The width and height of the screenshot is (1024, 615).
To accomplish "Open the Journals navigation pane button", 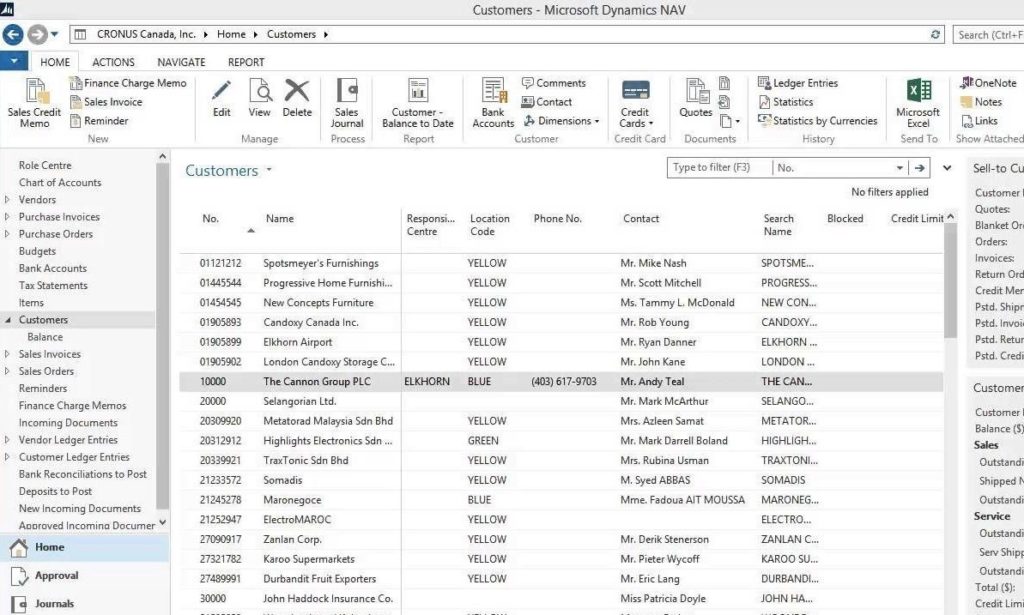I will pos(84,604).
